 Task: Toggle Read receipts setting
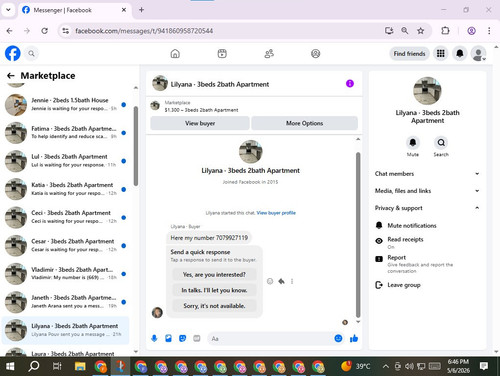pyautogui.click(x=427, y=243)
